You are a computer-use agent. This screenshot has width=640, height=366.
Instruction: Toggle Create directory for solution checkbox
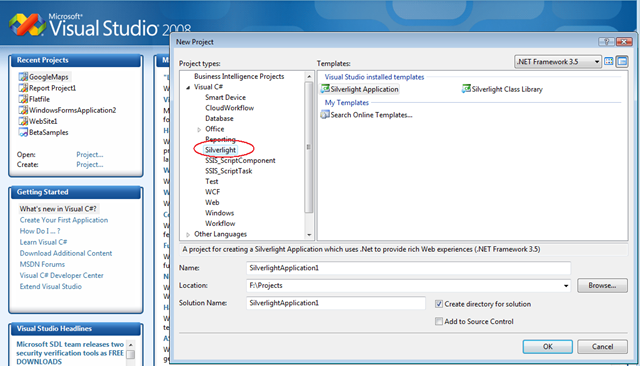(x=439, y=304)
